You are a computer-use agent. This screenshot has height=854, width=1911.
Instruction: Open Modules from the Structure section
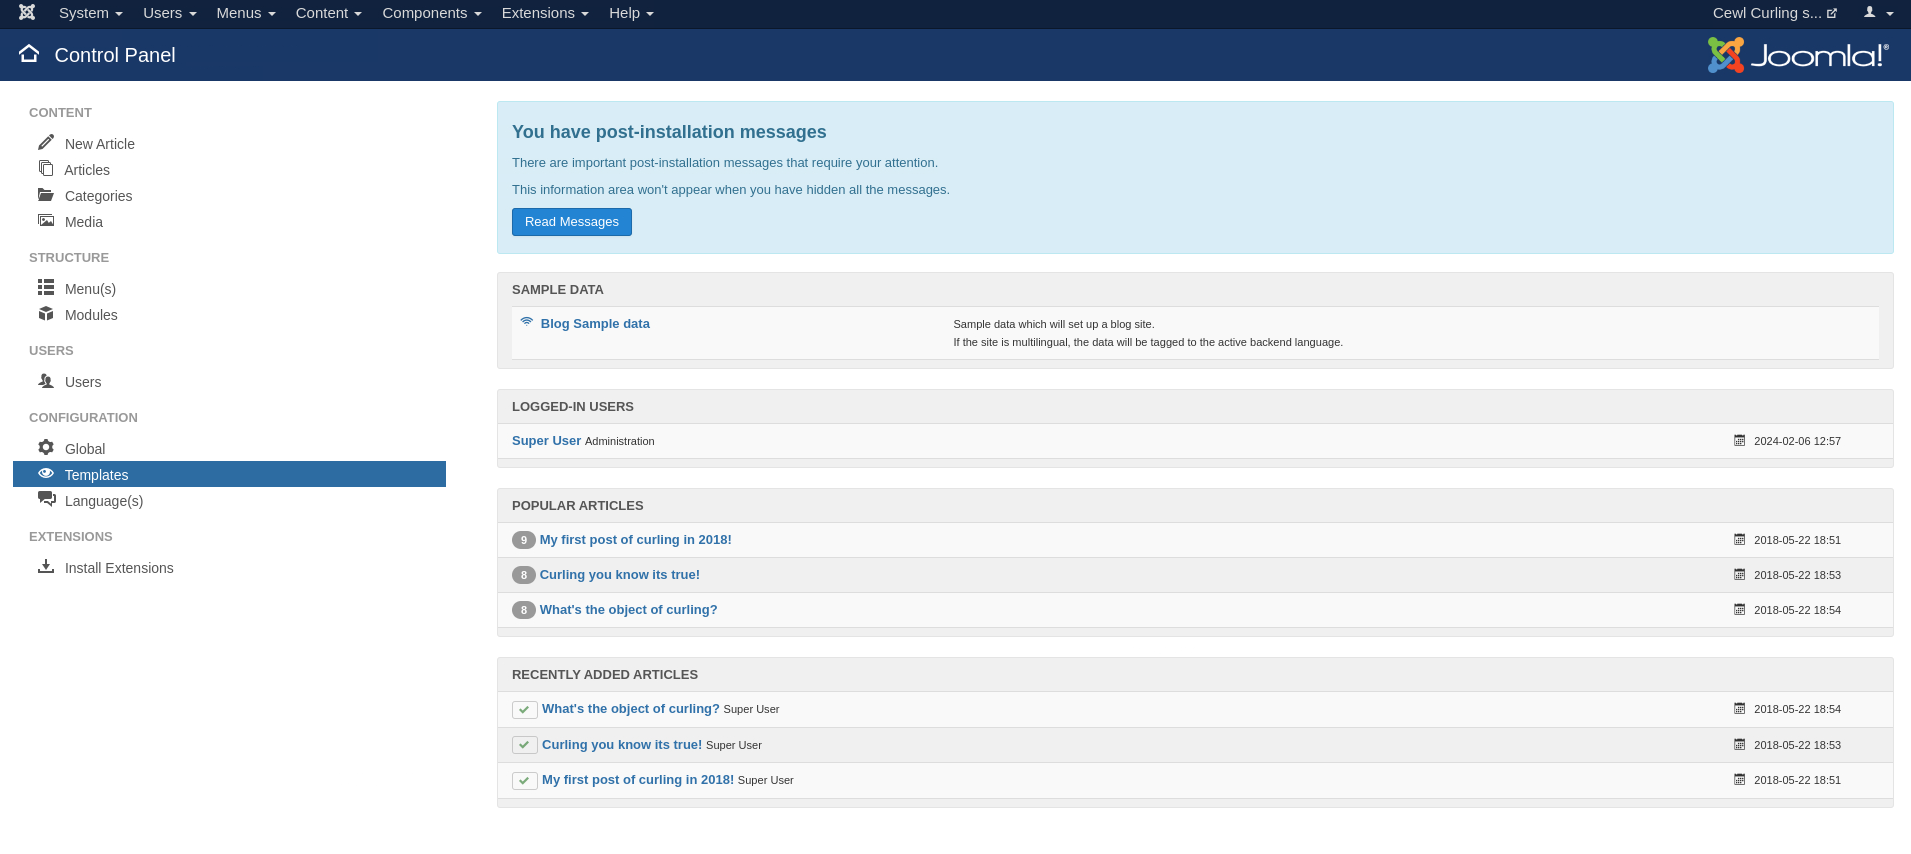91,315
